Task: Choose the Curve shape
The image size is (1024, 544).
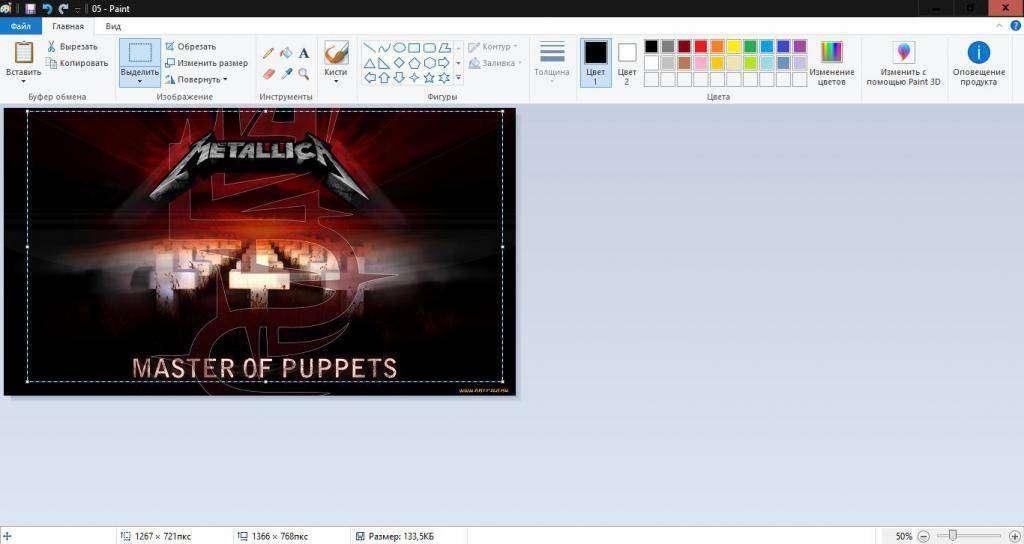Action: point(384,48)
